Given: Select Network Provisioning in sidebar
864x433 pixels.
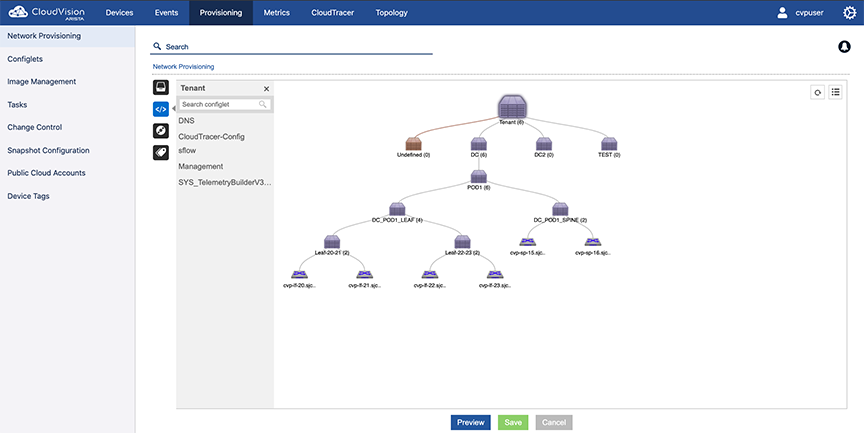Looking at the screenshot, I should click(x=67, y=36).
